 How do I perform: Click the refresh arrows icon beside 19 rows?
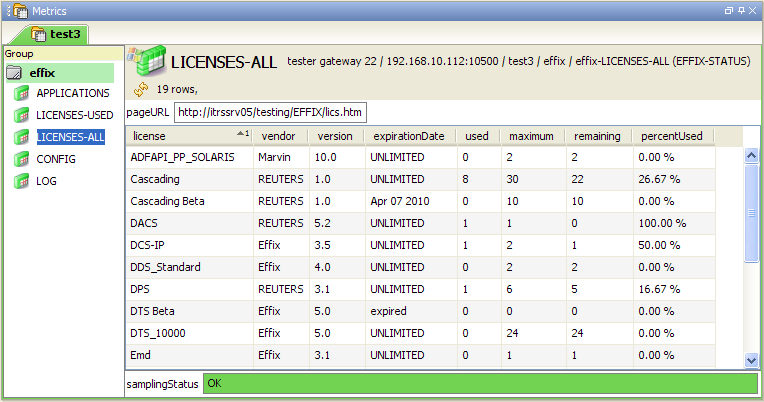(x=141, y=88)
